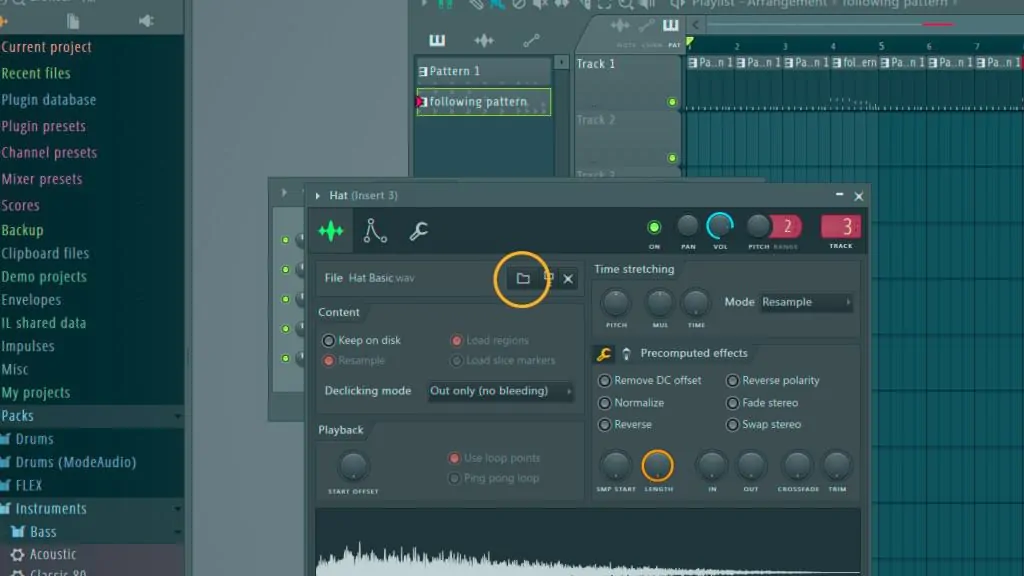Click the automation clip icon above patterns
The height and width of the screenshot is (576, 1024).
tap(531, 40)
